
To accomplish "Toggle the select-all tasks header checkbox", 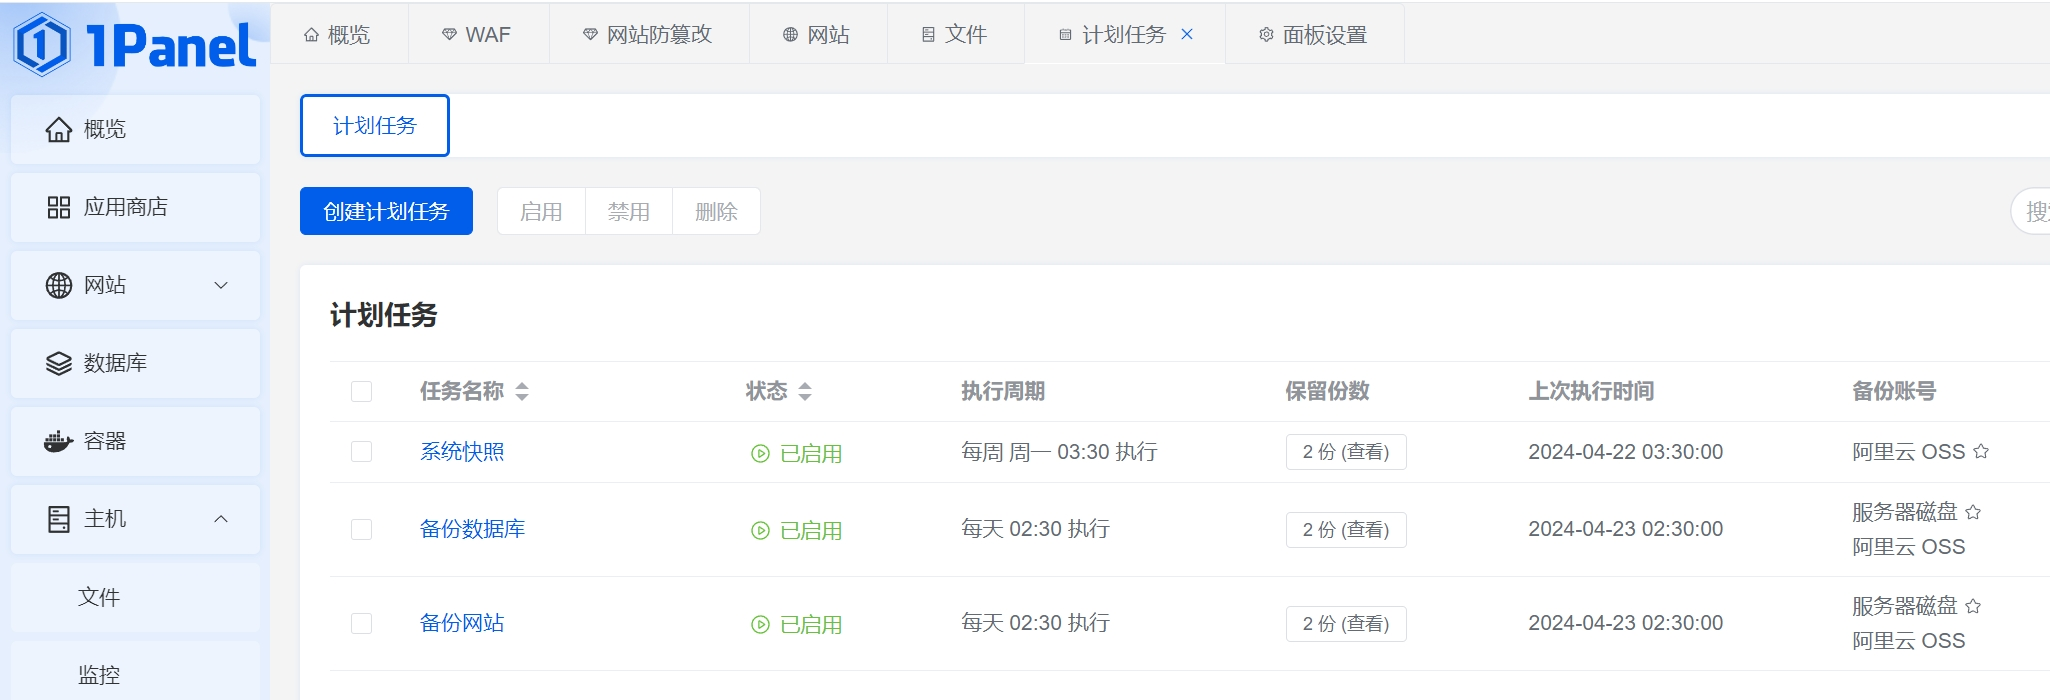I will (362, 392).
